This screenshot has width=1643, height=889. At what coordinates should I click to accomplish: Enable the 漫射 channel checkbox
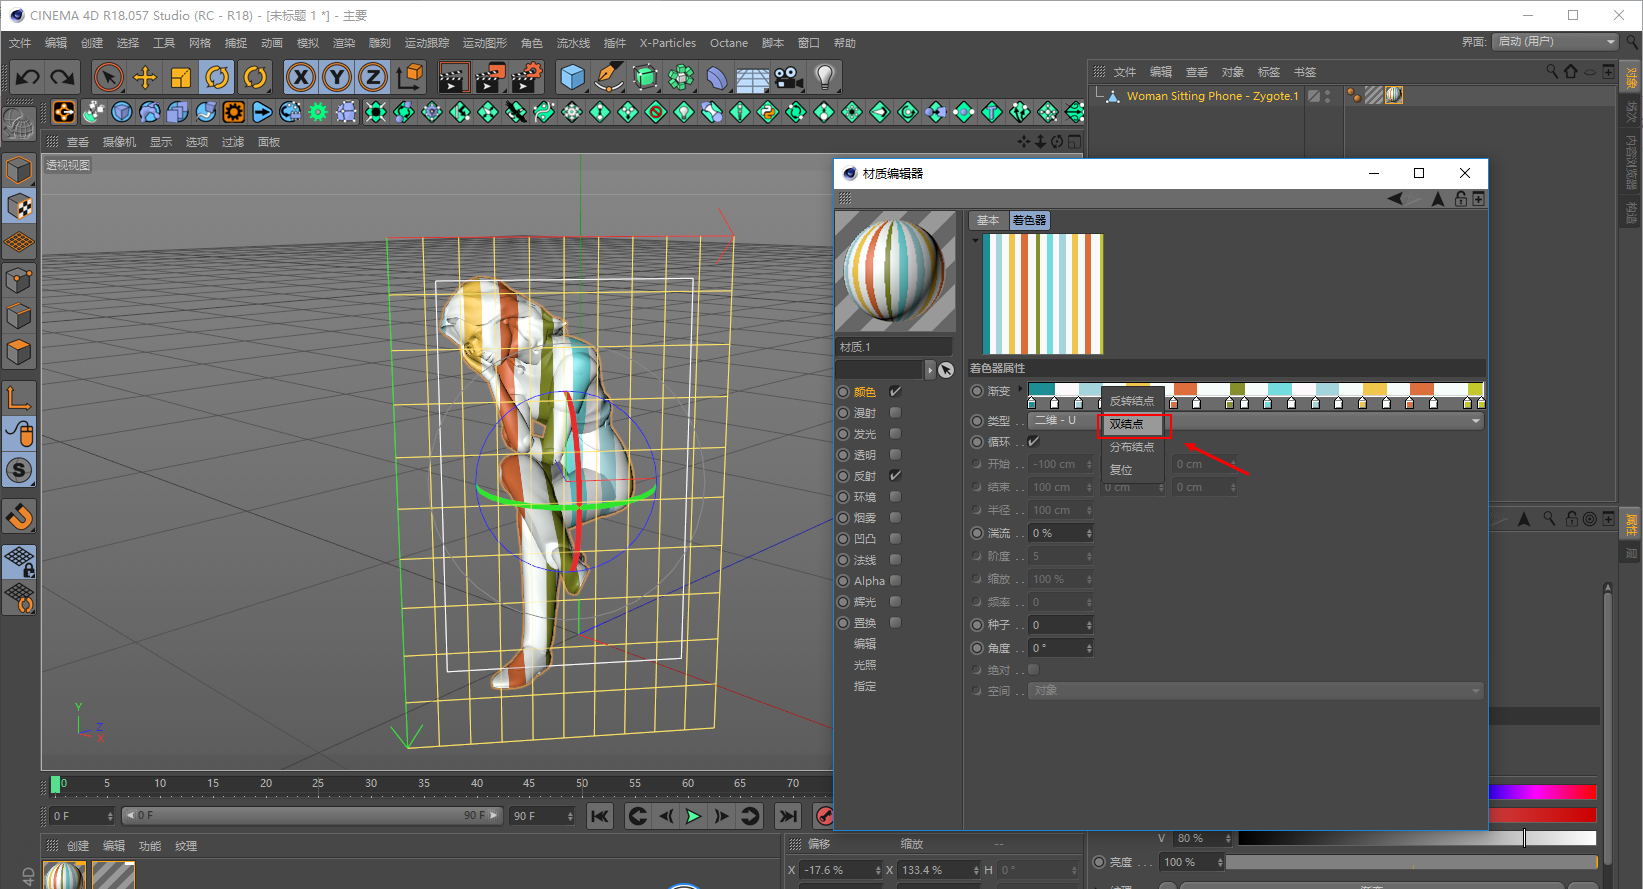895,412
